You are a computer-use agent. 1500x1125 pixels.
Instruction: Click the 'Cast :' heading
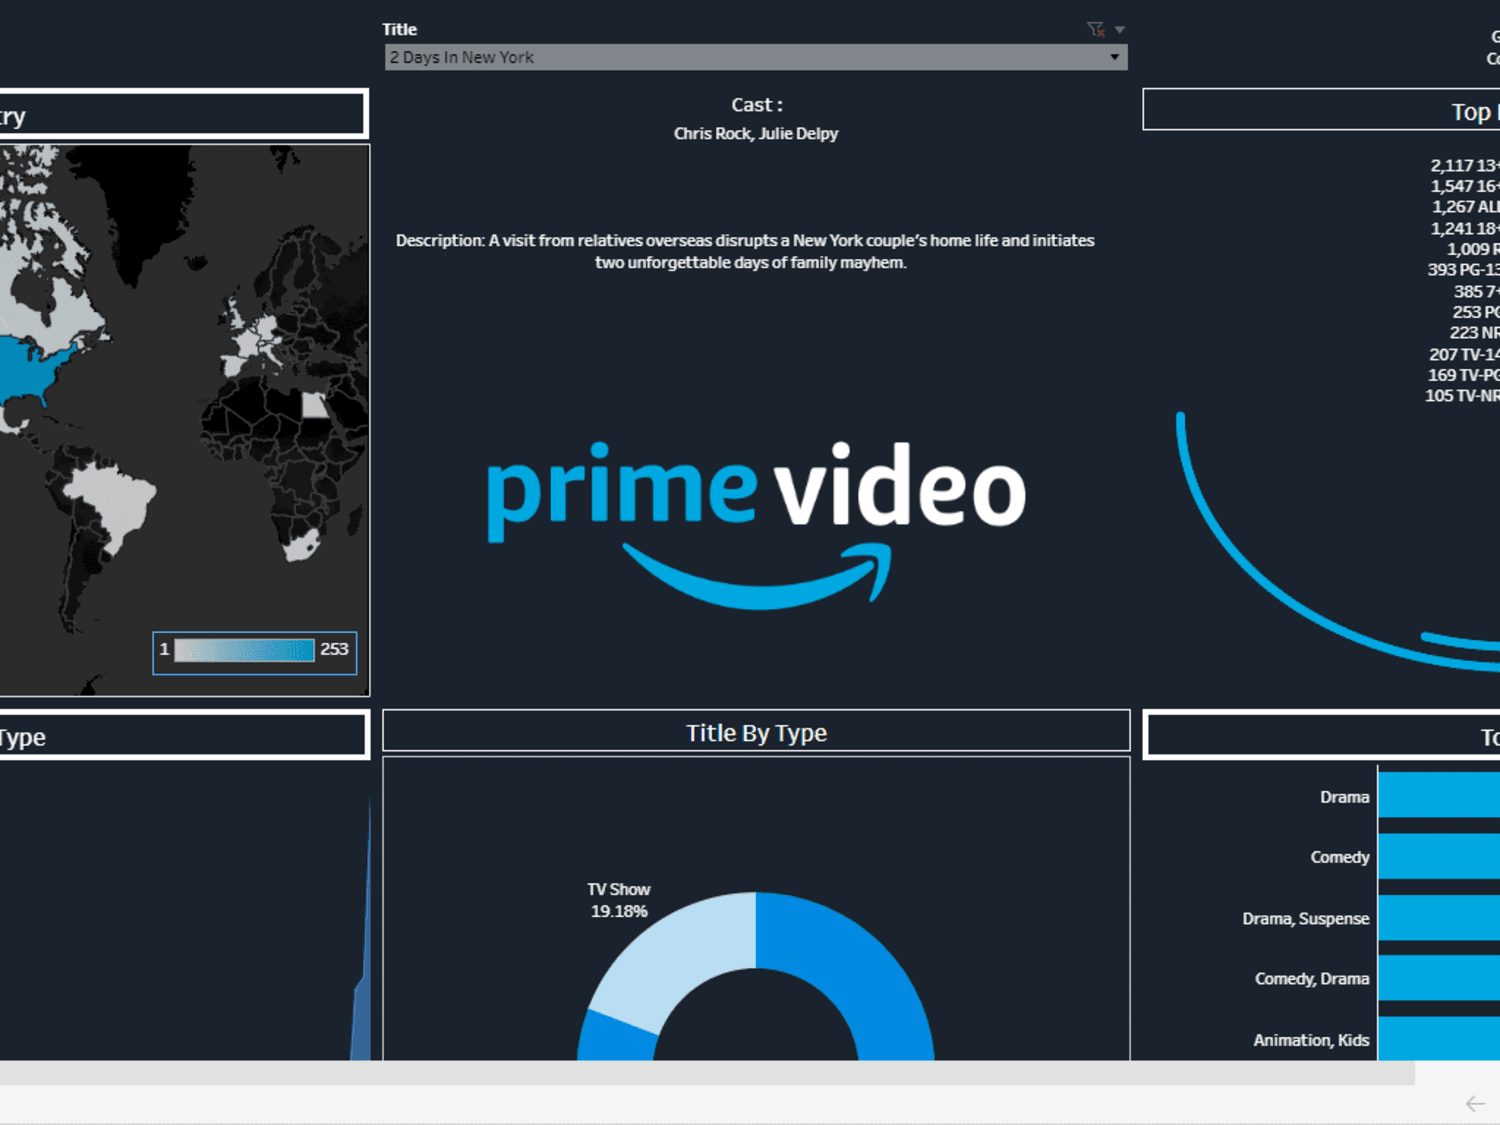(x=757, y=104)
